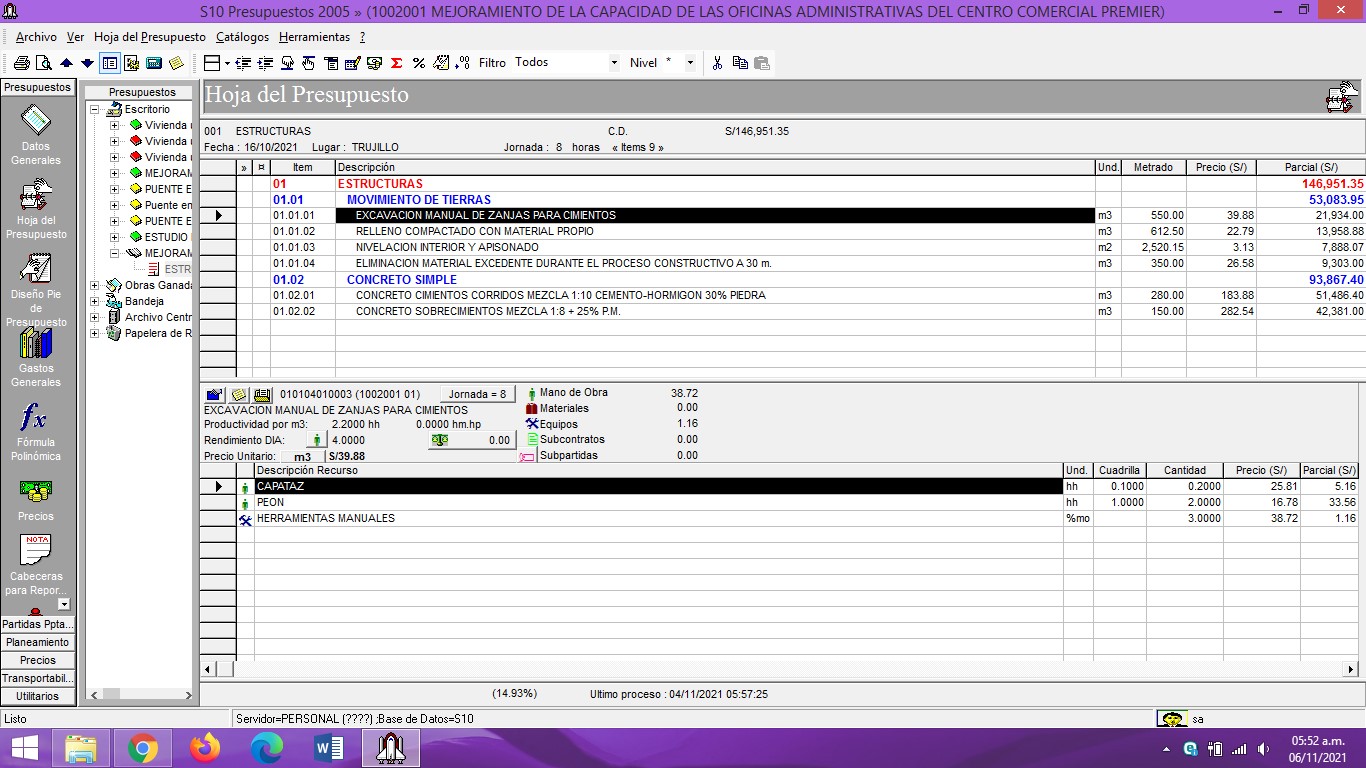
Task: Click the calculator icon in toolbar
Action: click(x=154, y=63)
